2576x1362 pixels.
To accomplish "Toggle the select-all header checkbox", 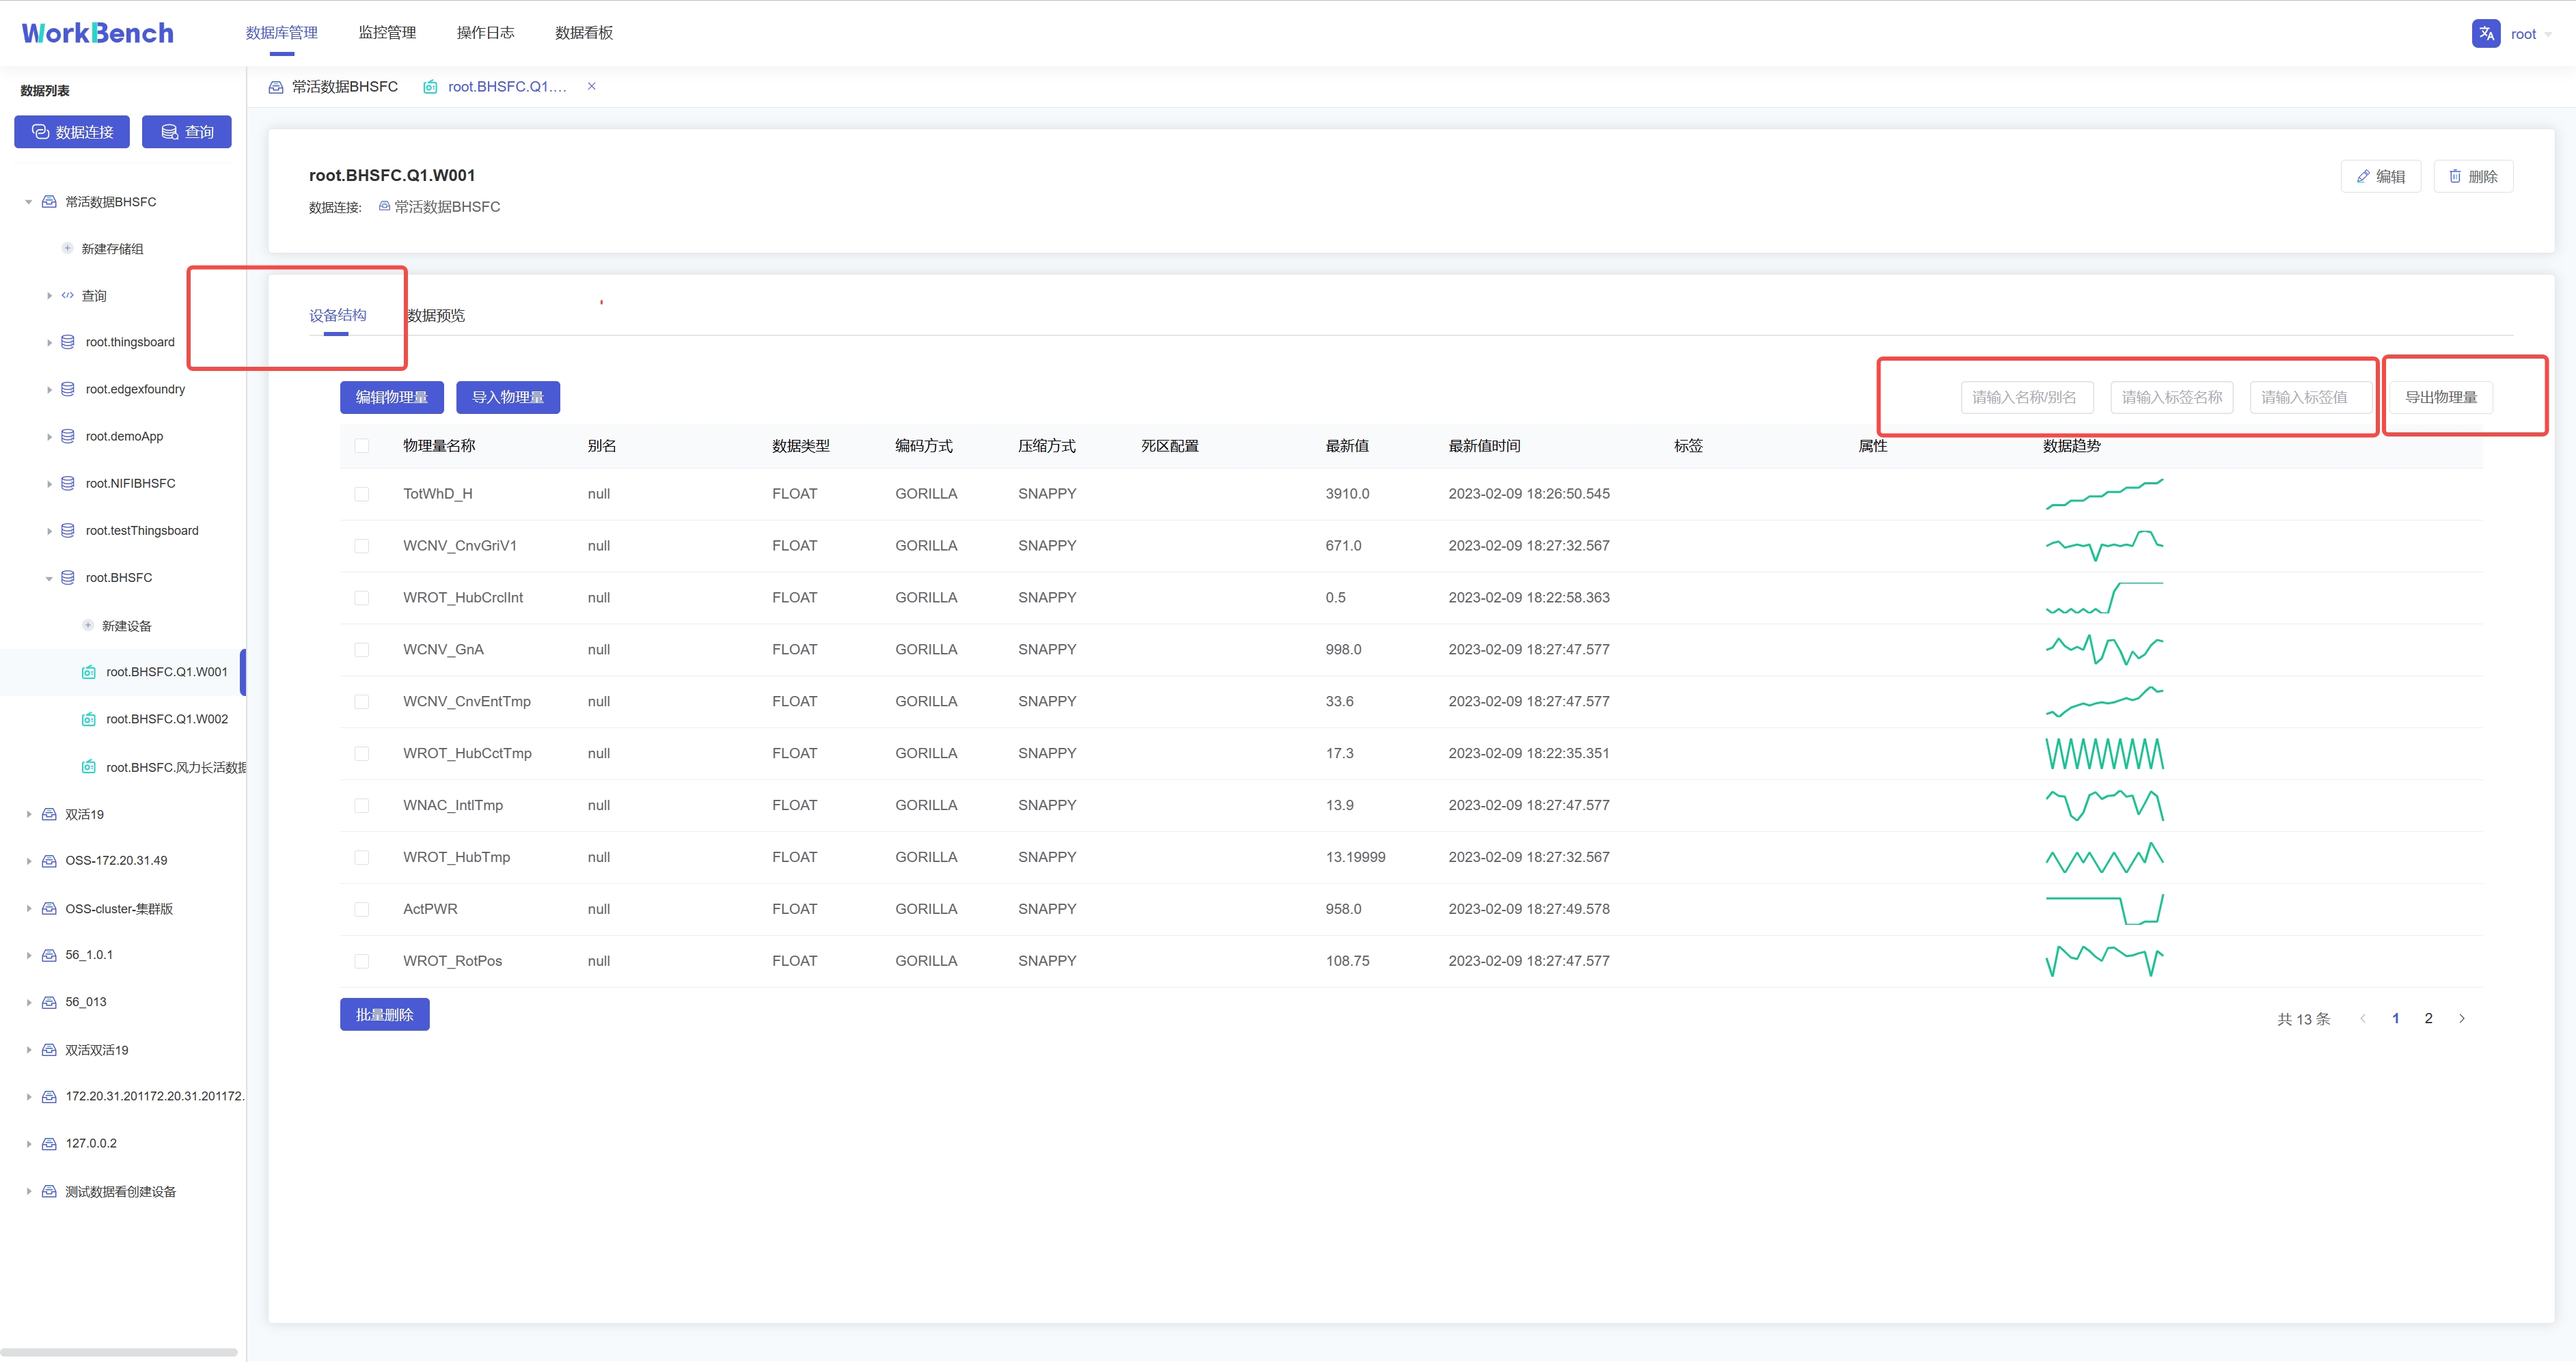I will click(x=362, y=446).
